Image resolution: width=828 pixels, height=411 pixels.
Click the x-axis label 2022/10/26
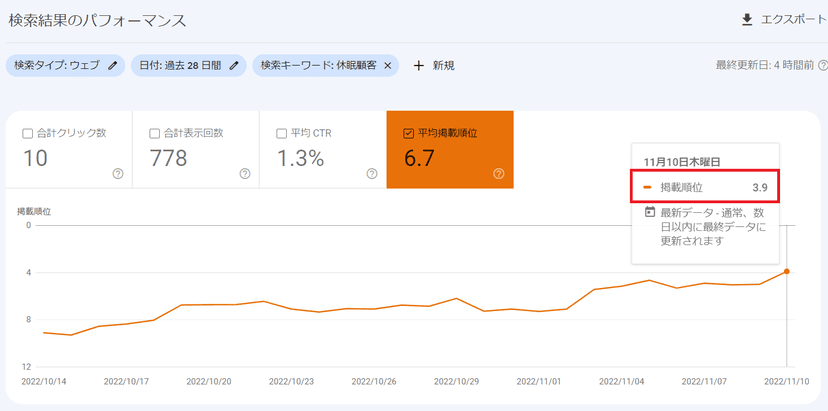pyautogui.click(x=374, y=381)
